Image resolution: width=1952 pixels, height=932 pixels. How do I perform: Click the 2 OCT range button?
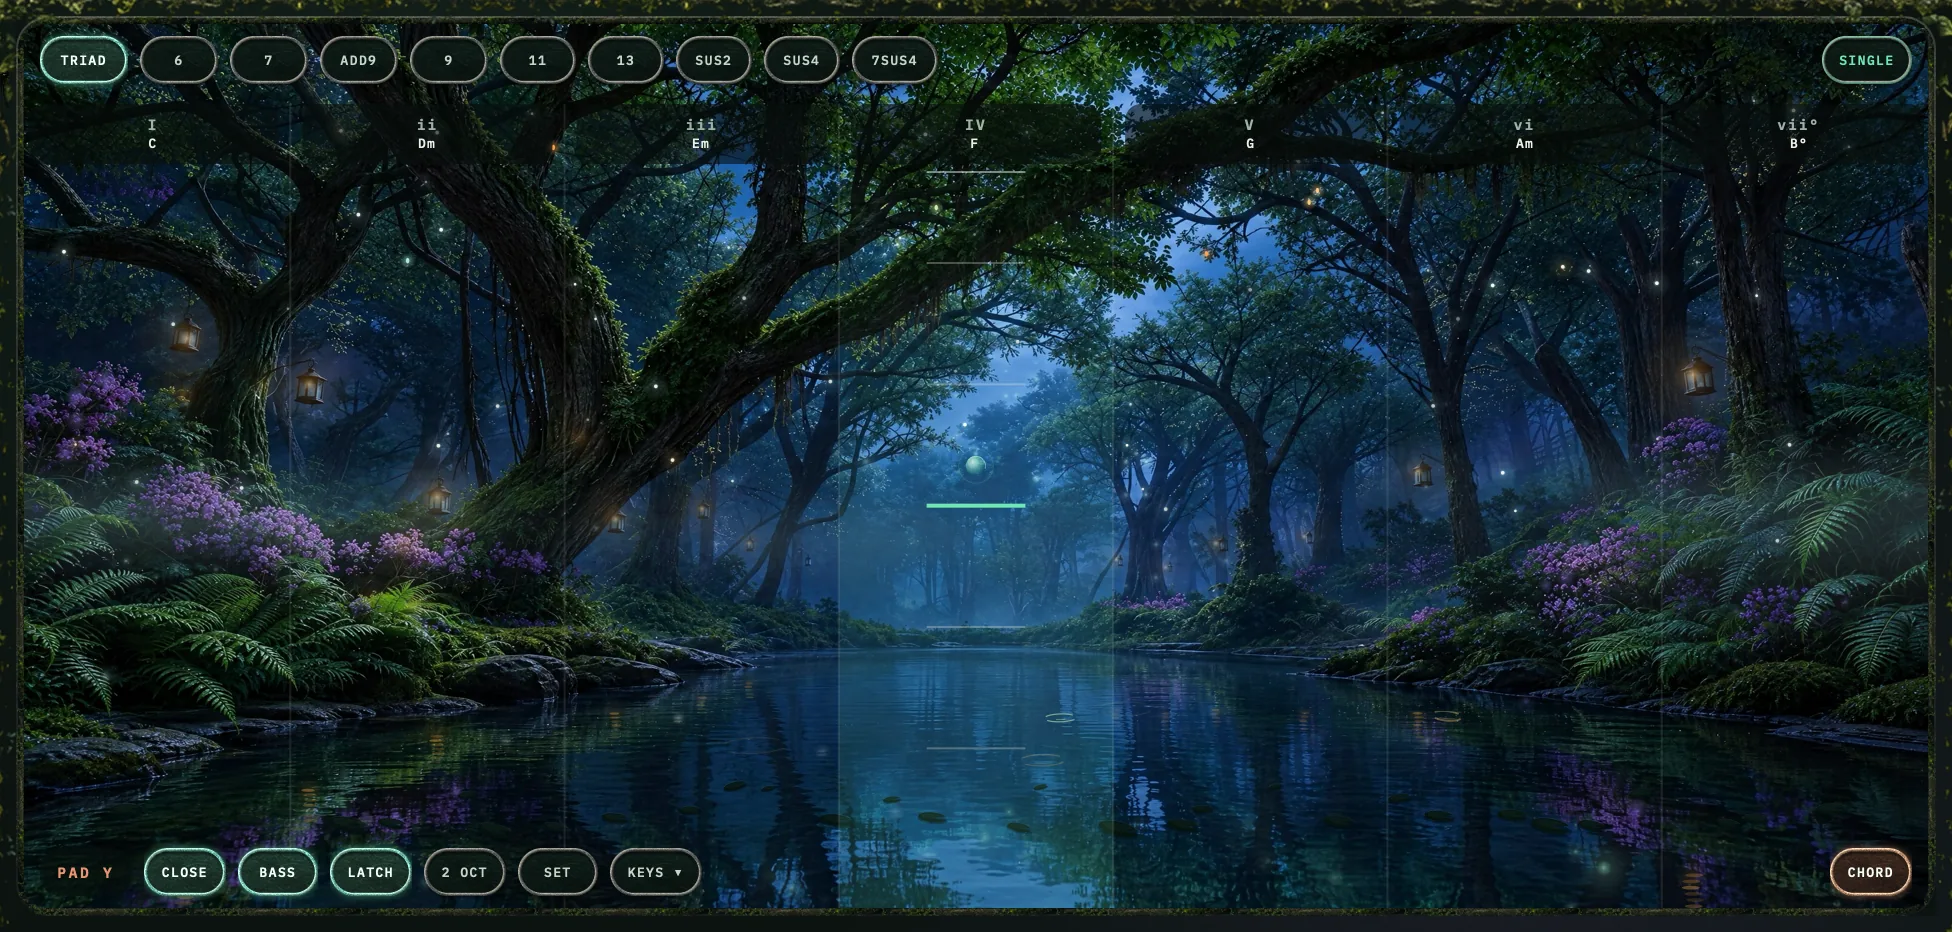[464, 872]
